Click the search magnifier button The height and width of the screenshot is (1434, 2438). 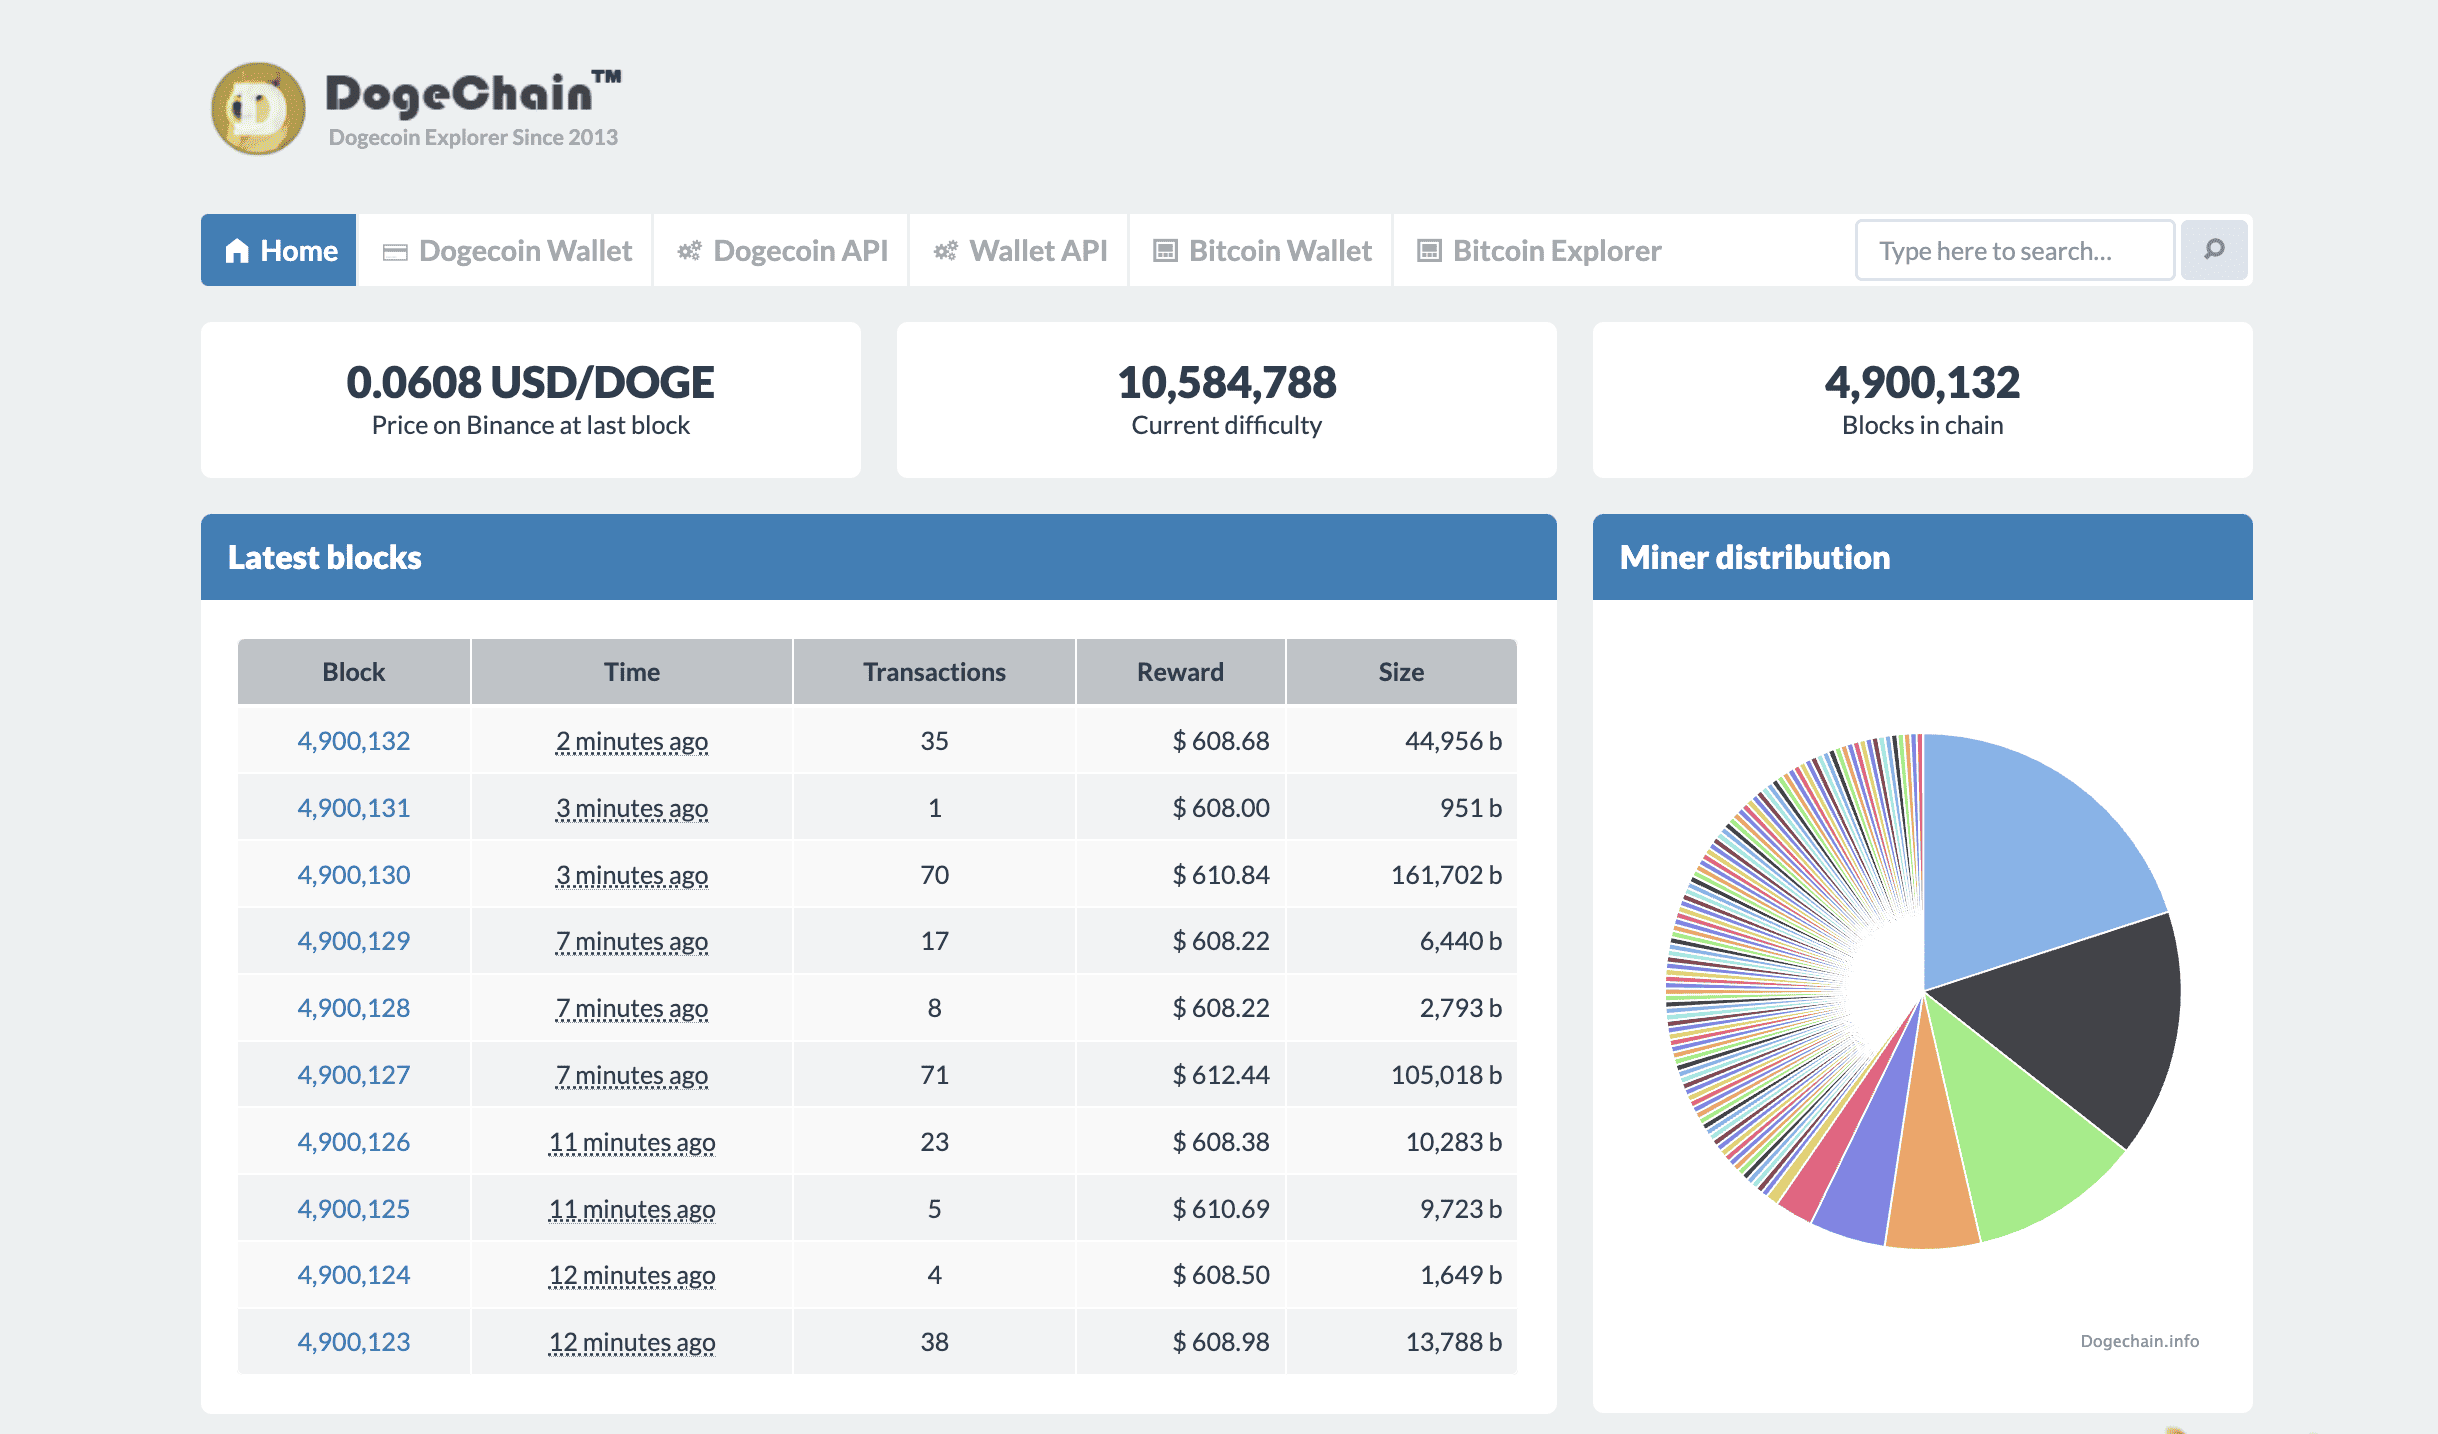(2214, 249)
